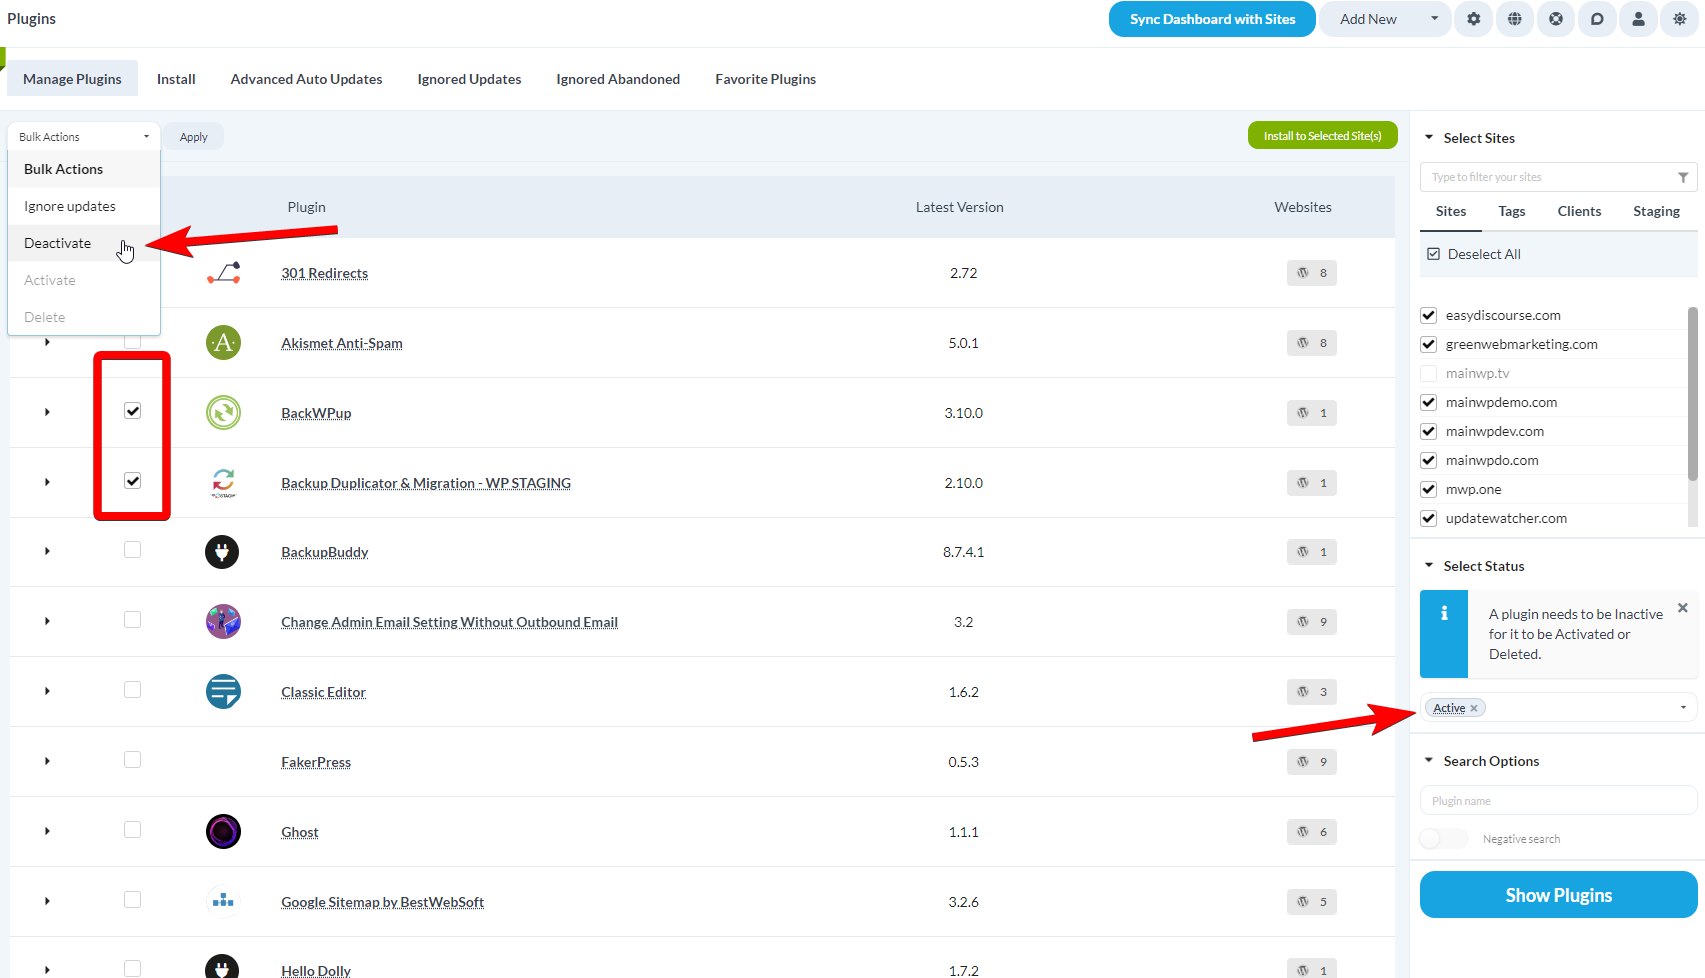
Task: Click the Classic Editor plugin icon
Action: click(223, 691)
